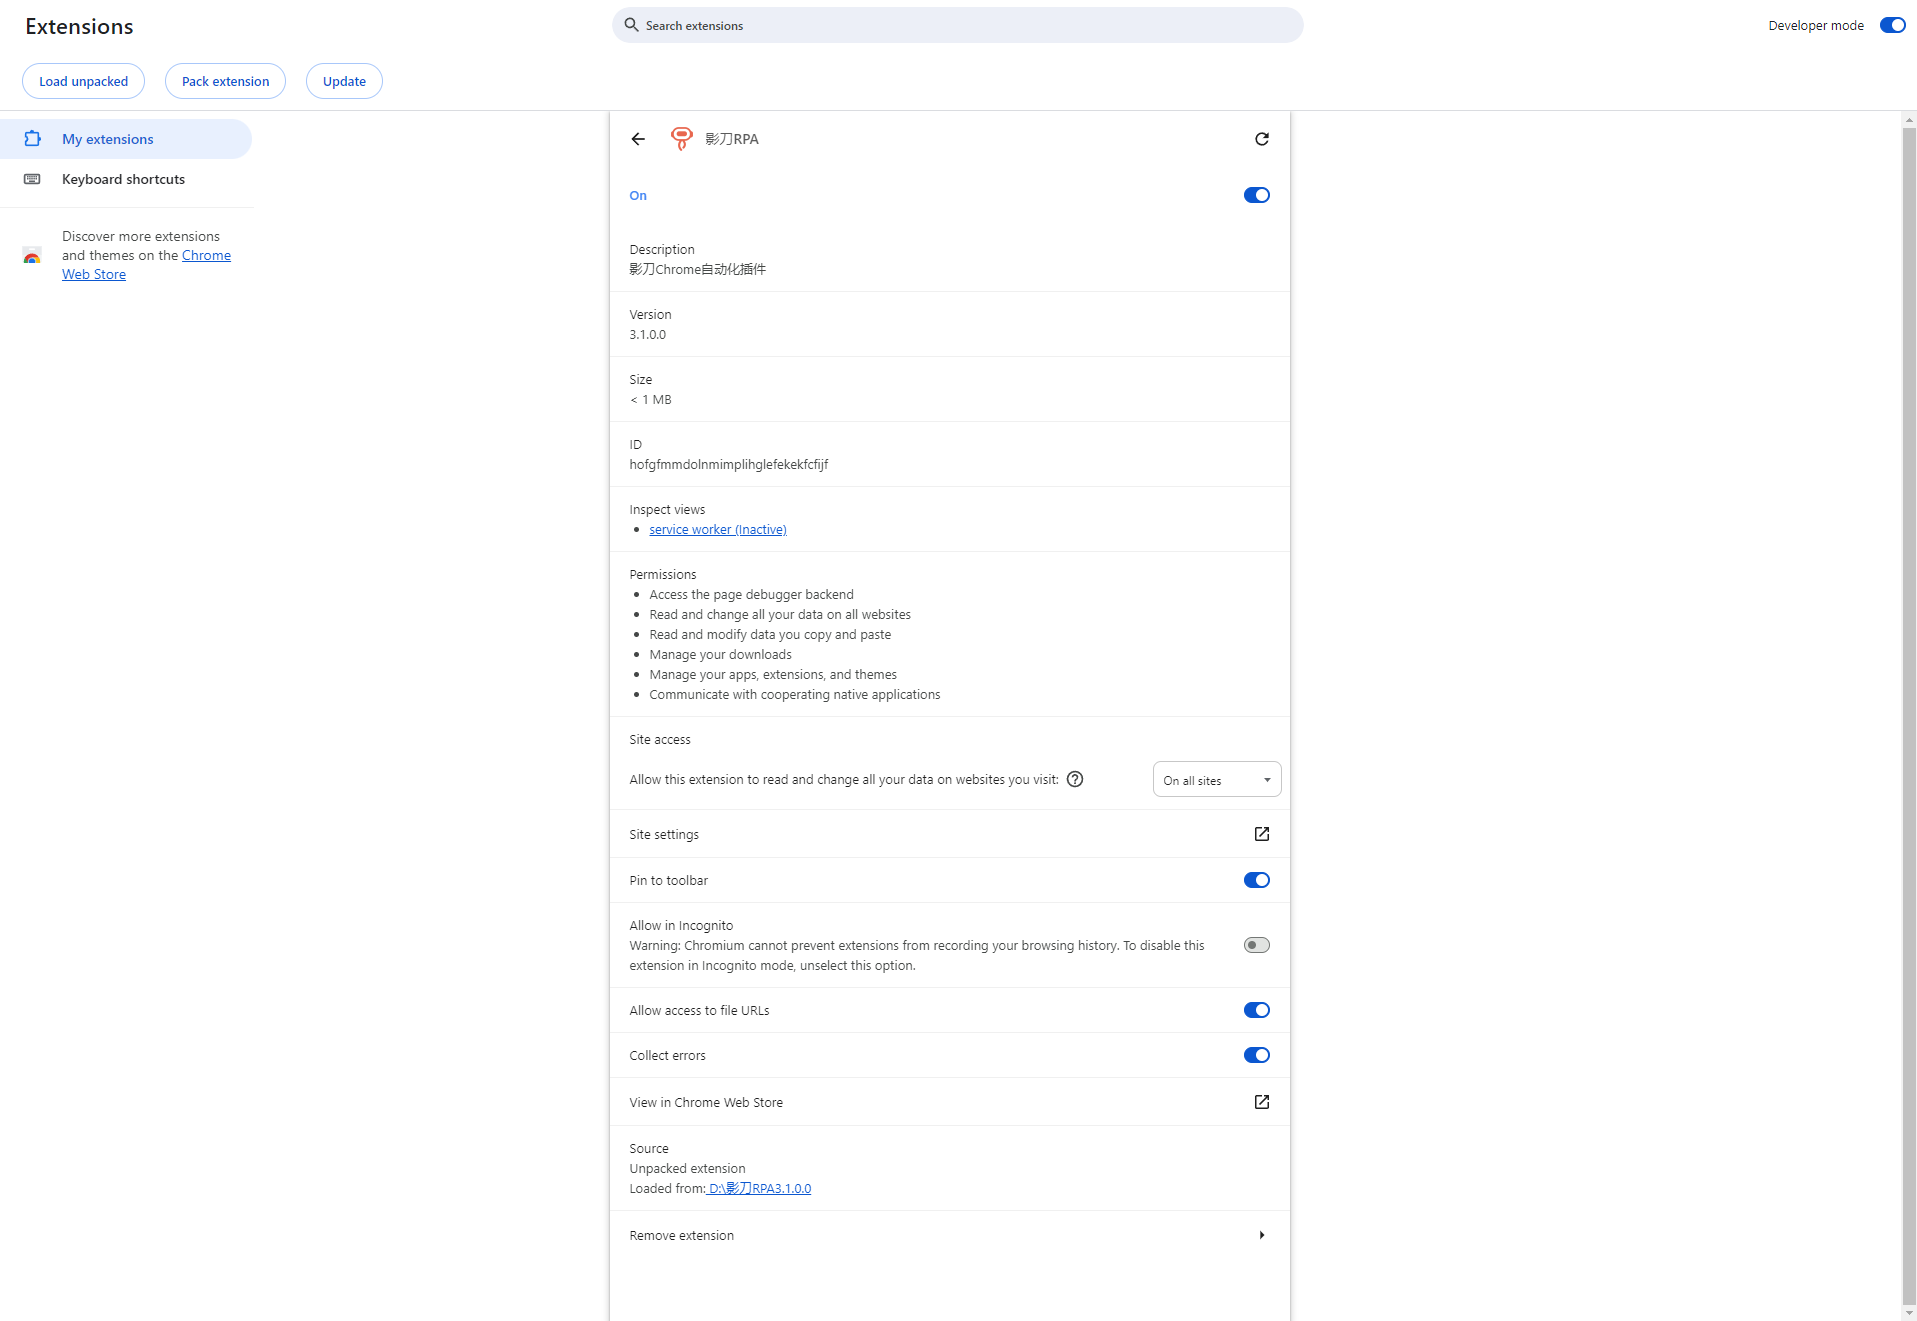Open Keyboard shortcuts page

126,179
